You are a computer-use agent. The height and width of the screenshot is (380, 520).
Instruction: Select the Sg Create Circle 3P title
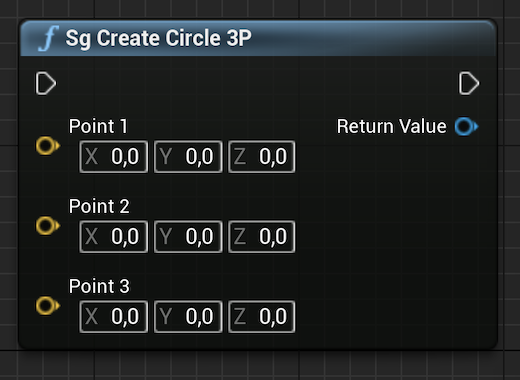click(158, 38)
